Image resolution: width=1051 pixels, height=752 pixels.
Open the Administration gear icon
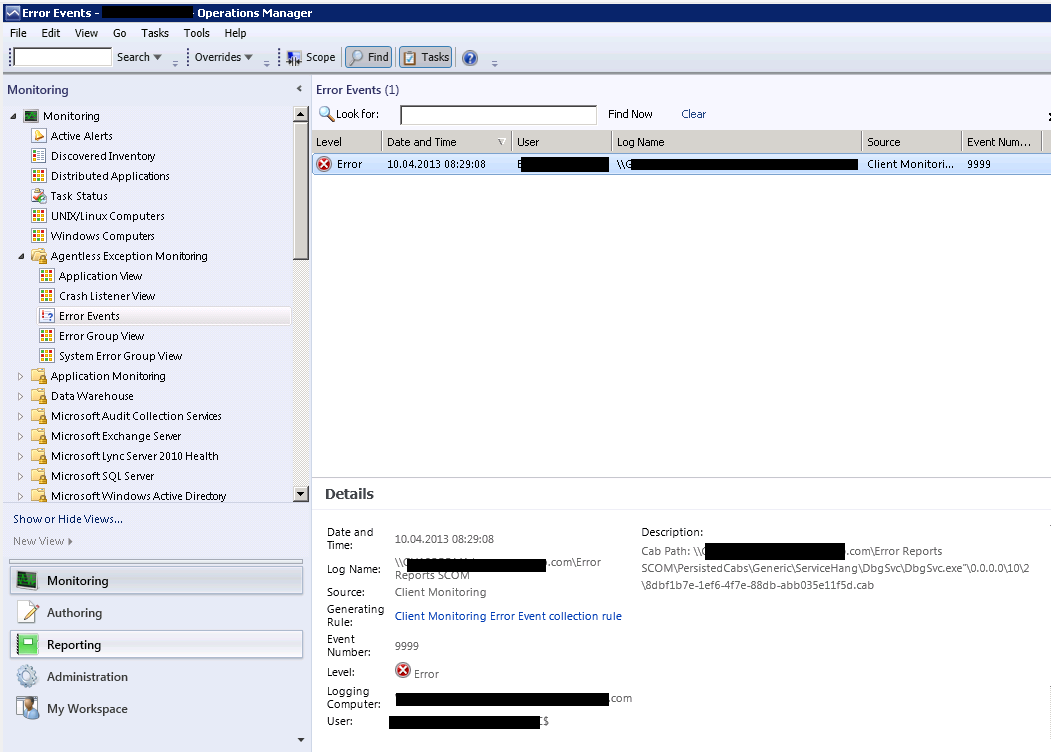(x=28, y=677)
